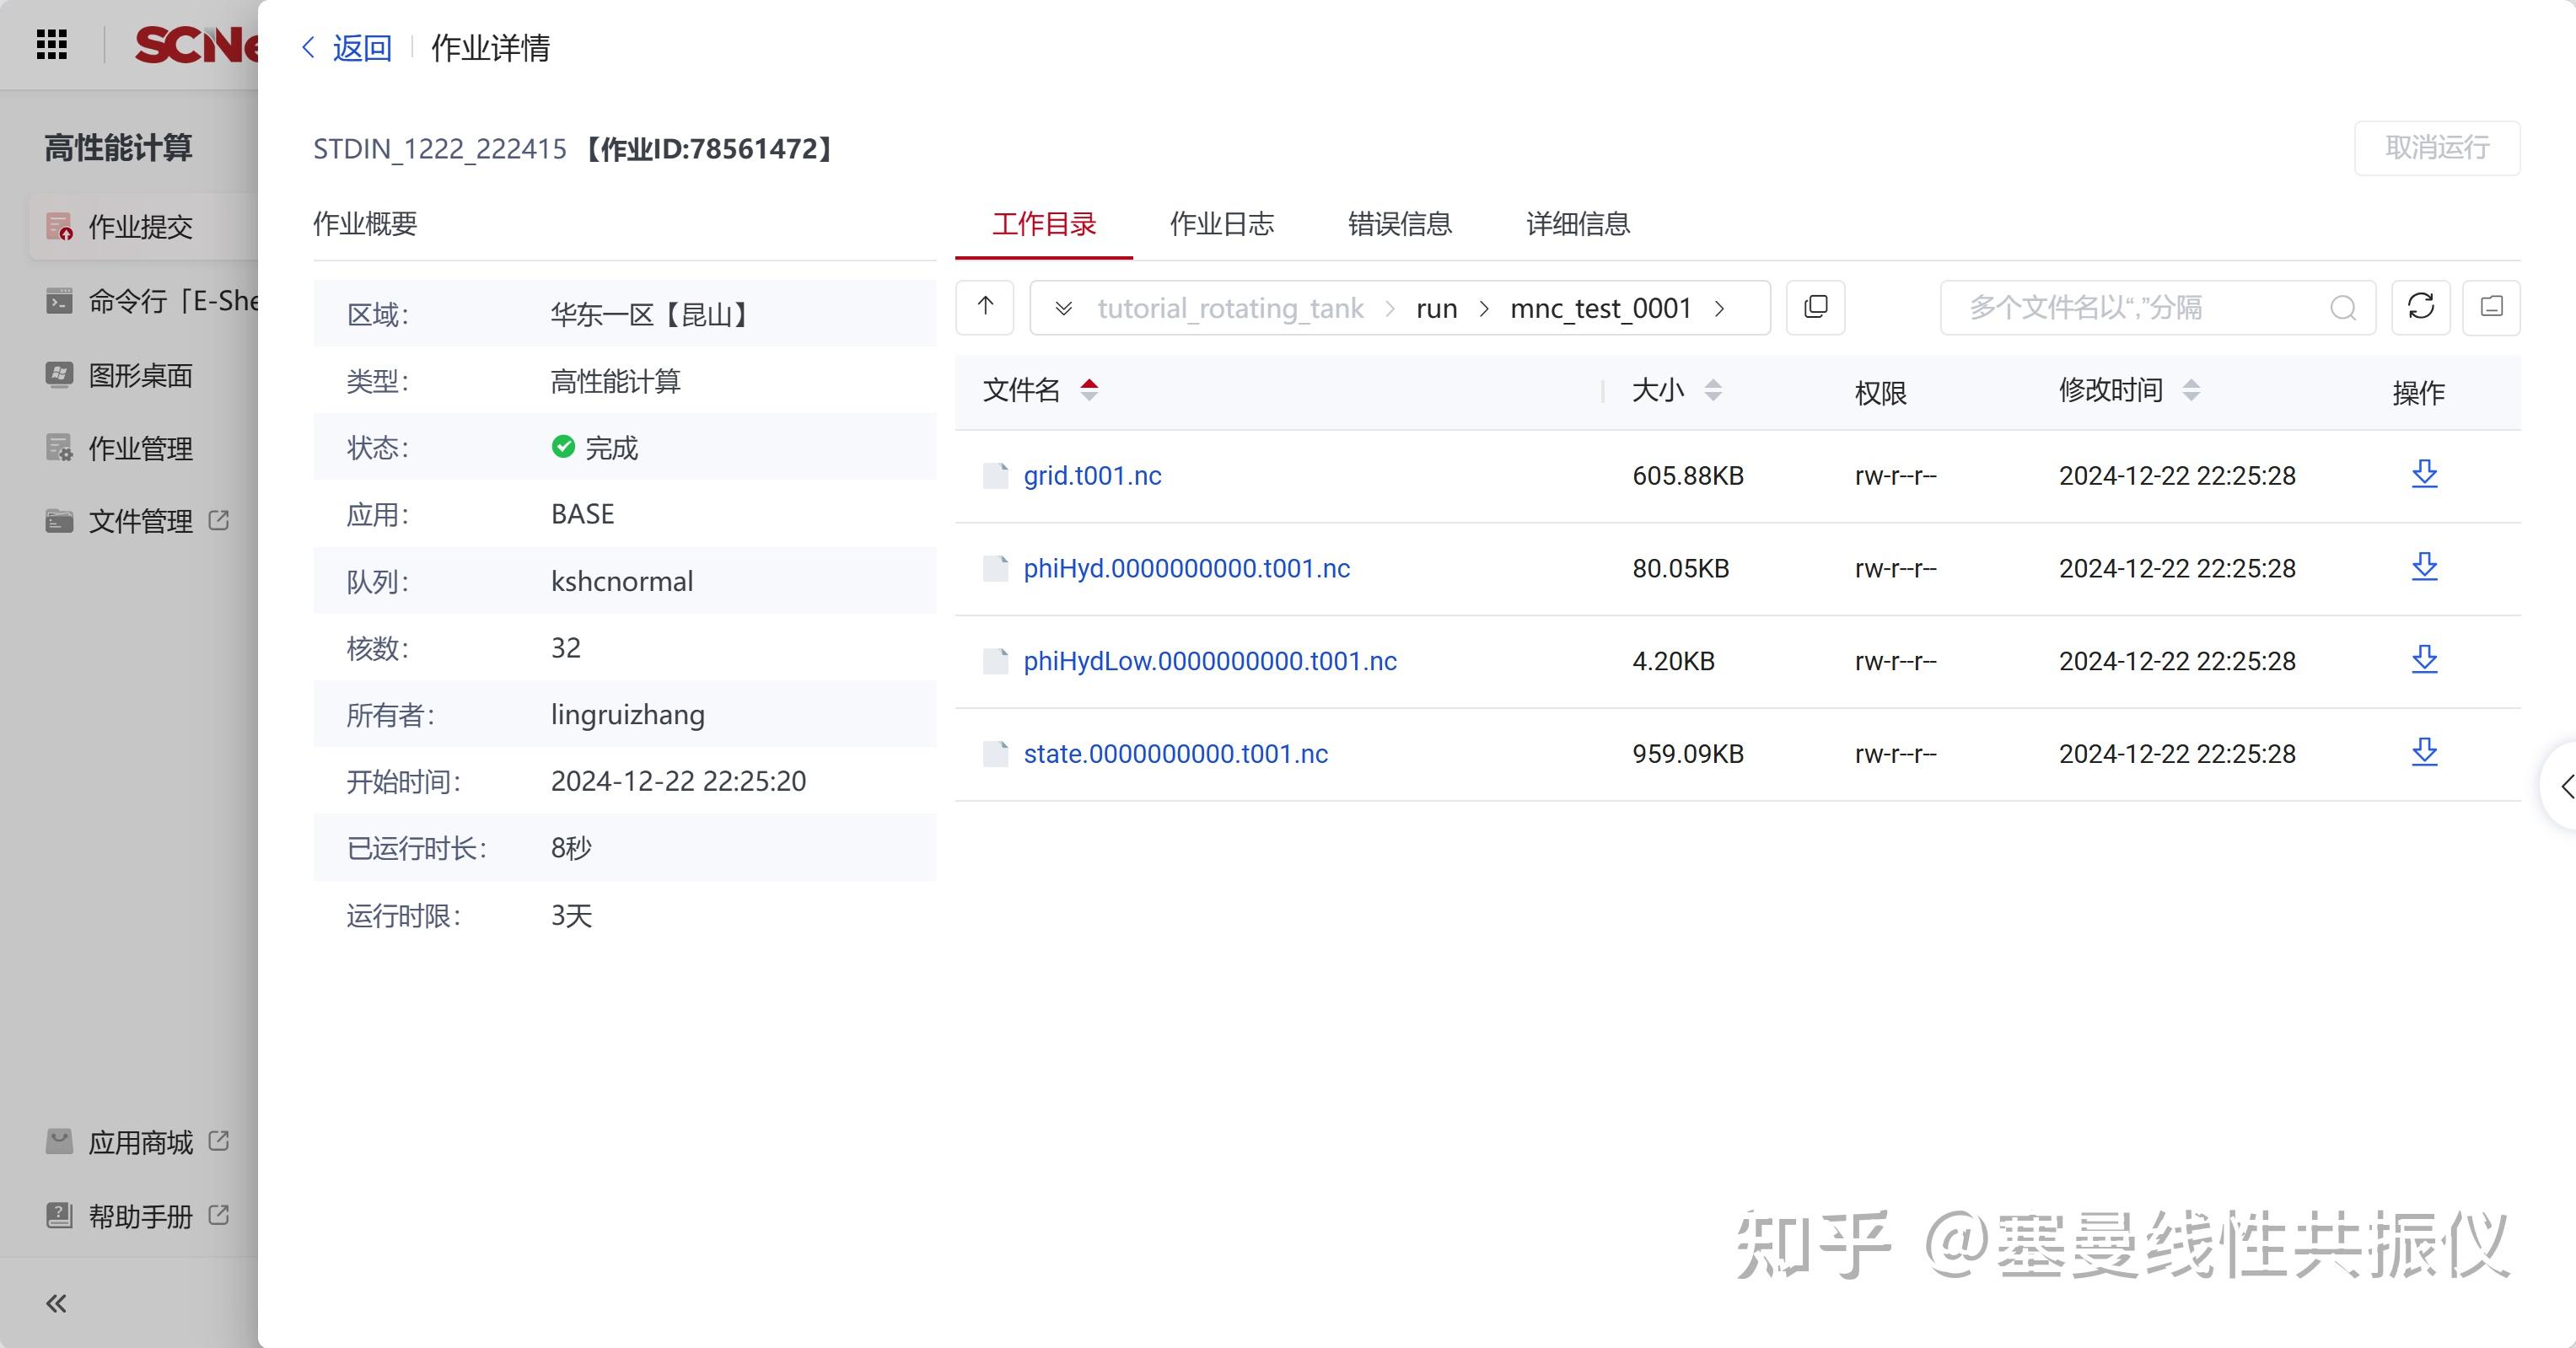Open the 错误信息 tab

tap(1400, 225)
